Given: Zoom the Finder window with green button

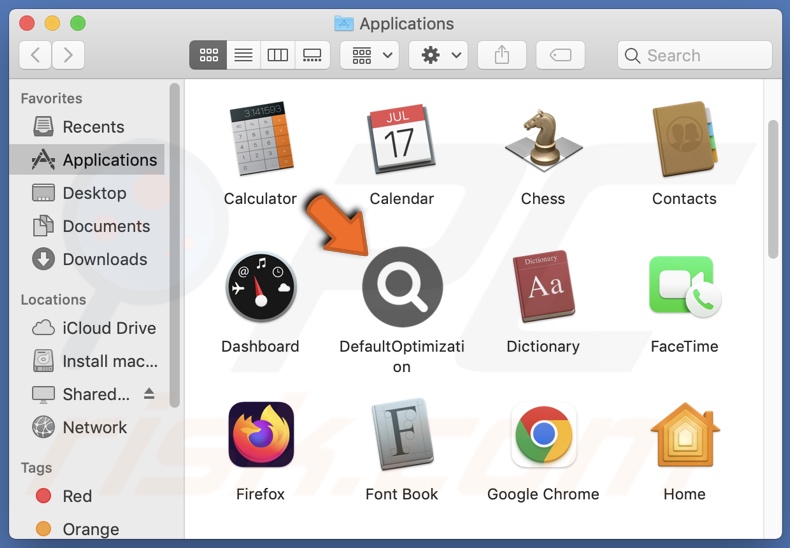Looking at the screenshot, I should [78, 23].
